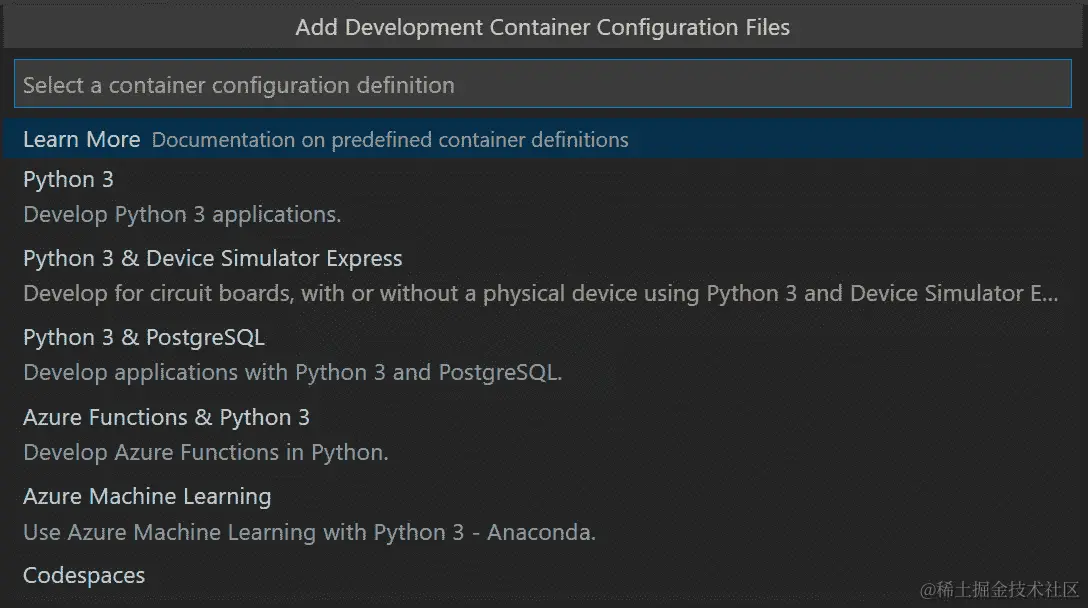Select Azure Functions & Python 3 option
1088x608 pixels.
click(166, 417)
